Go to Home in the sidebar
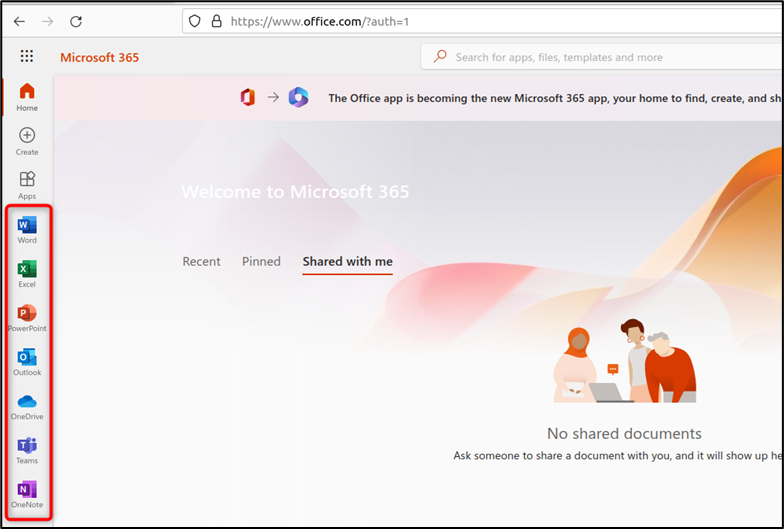This screenshot has height=529, width=784. coord(27,97)
